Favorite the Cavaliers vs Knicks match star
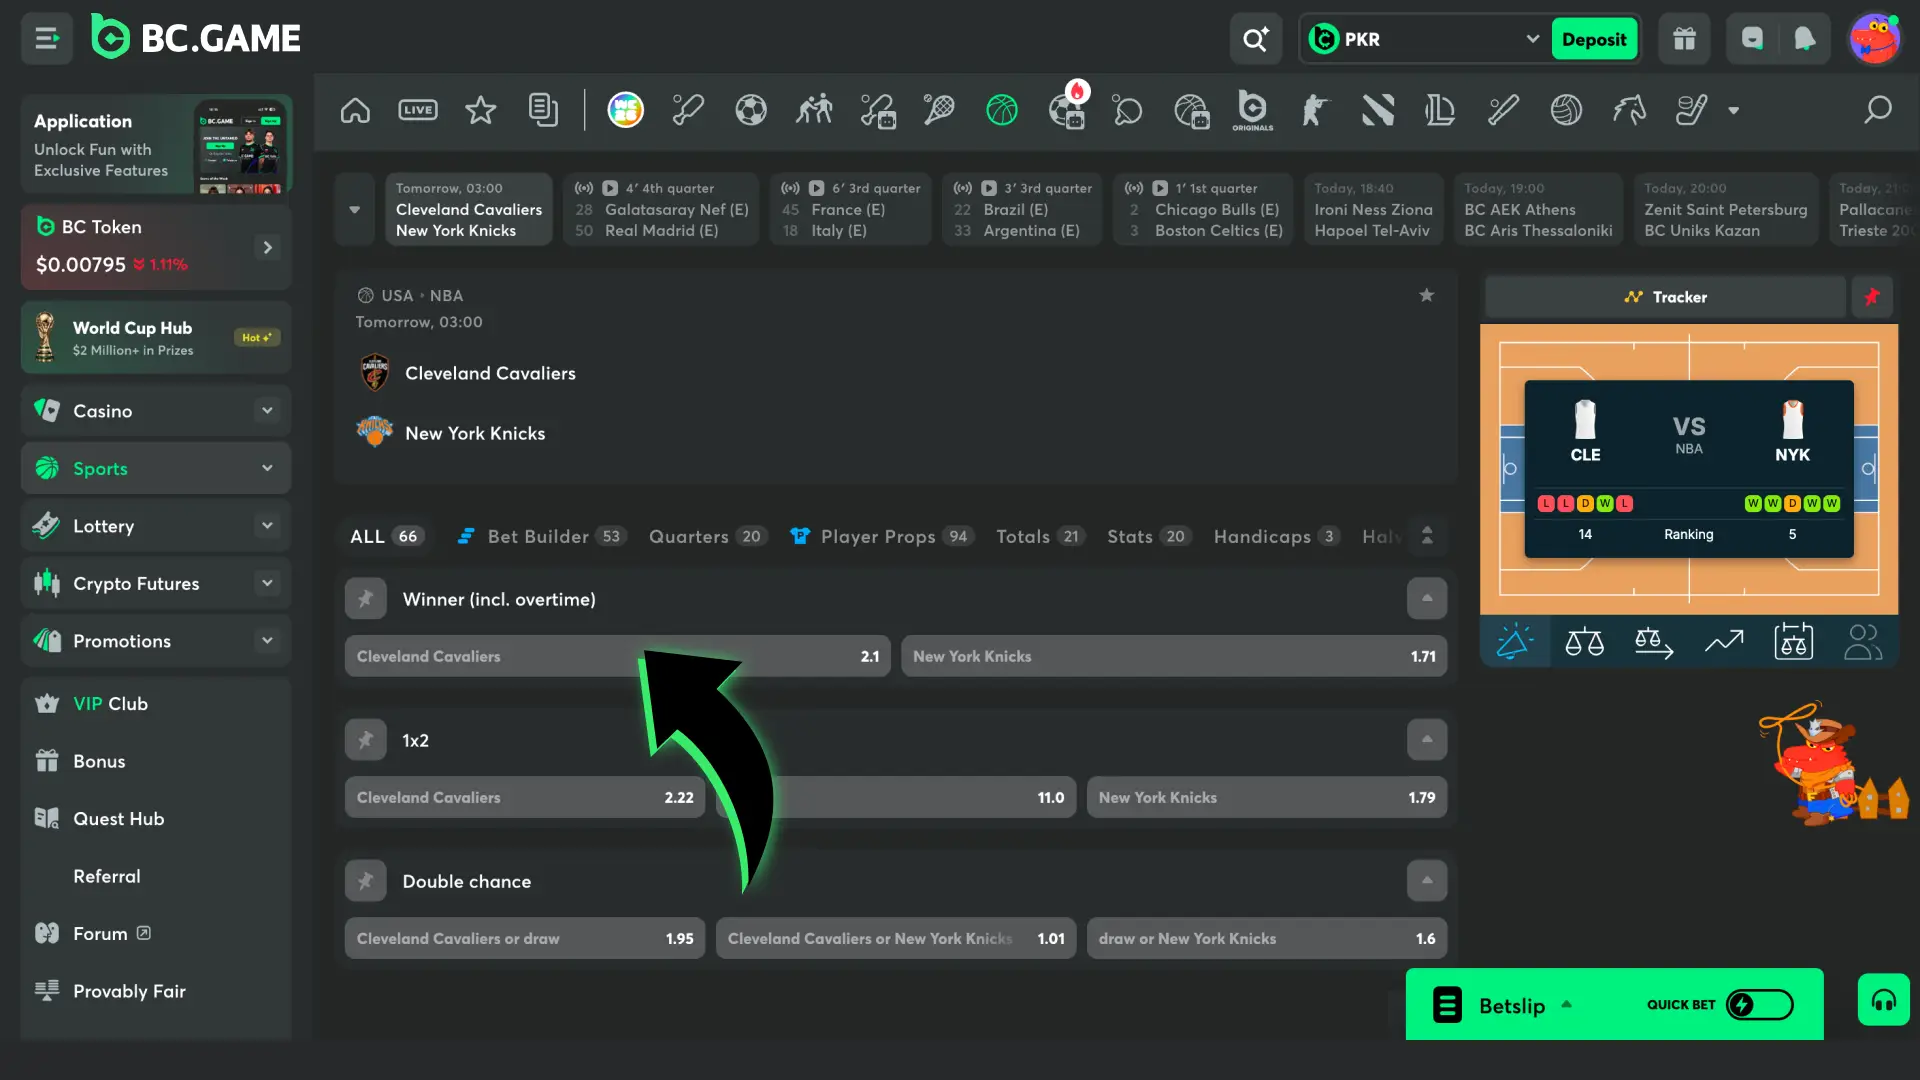 [x=1427, y=295]
